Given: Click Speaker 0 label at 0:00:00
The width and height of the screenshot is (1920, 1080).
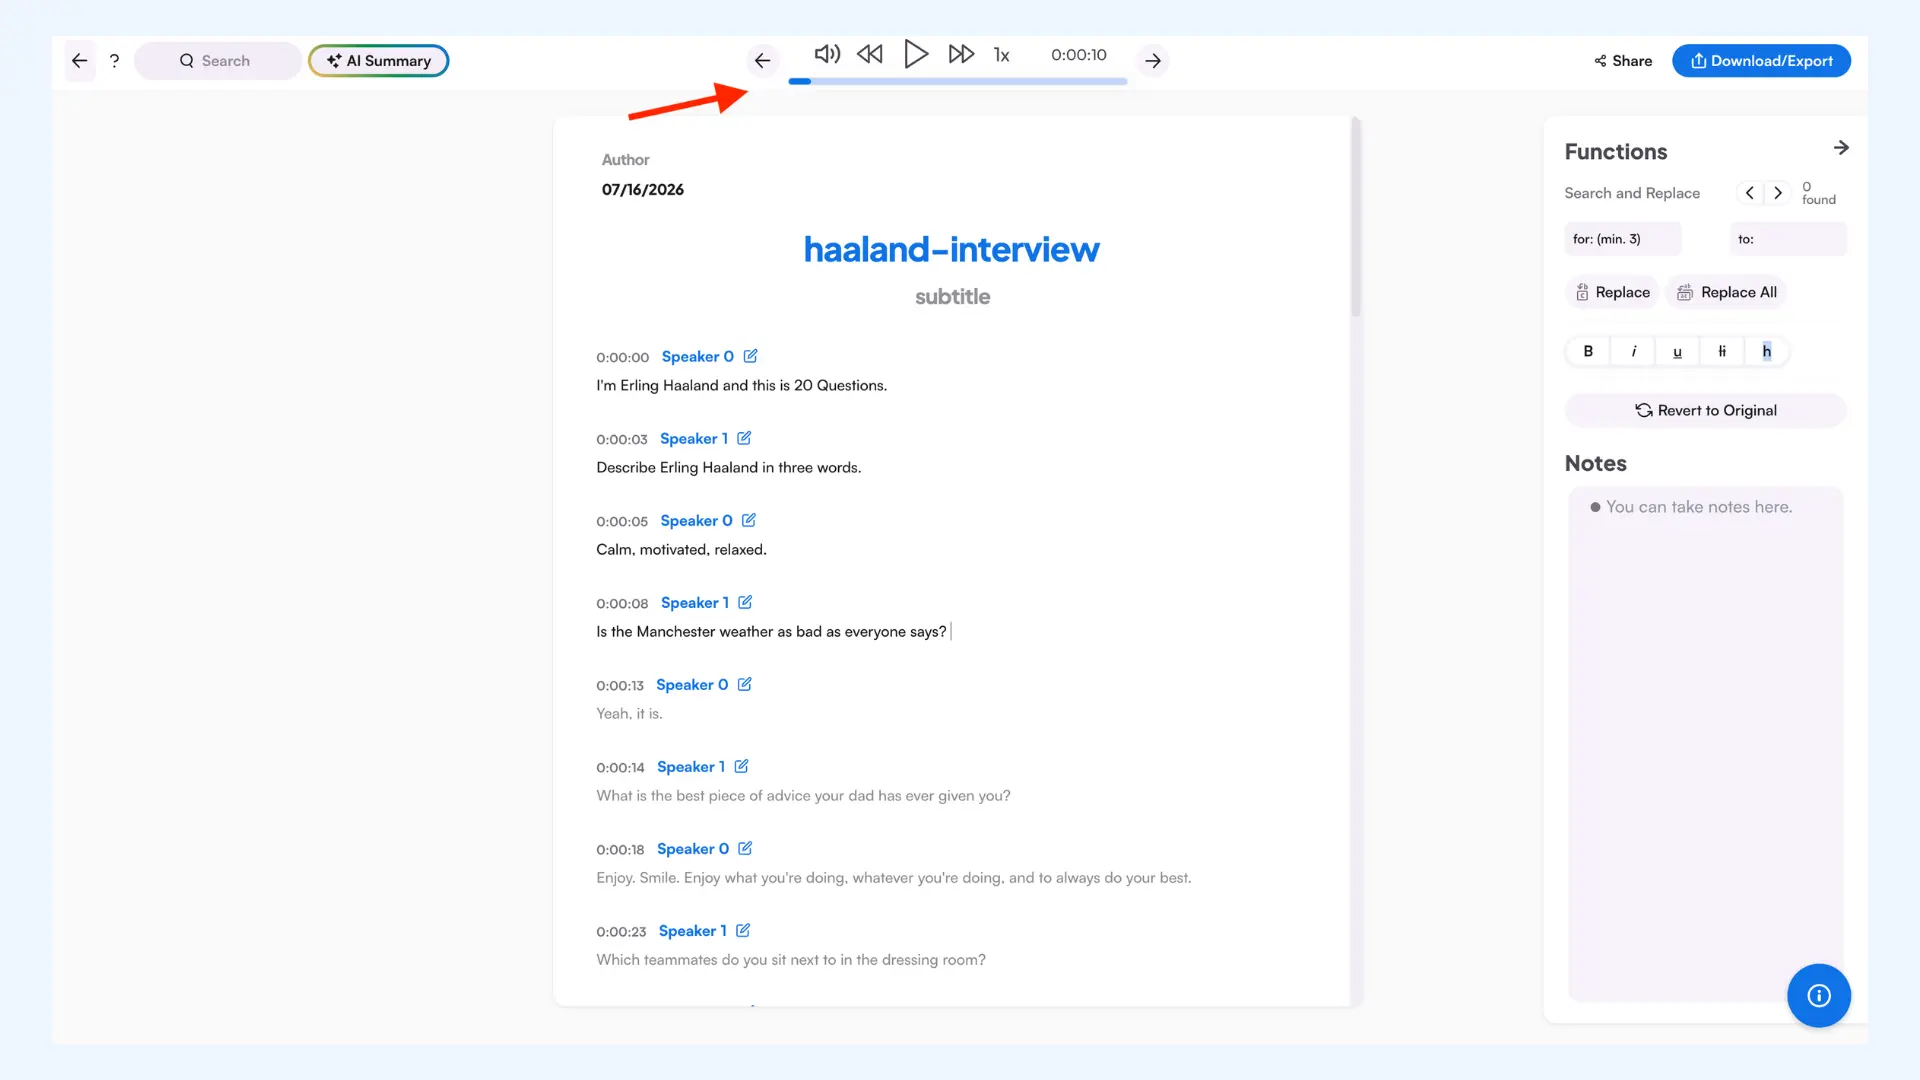Looking at the screenshot, I should click(697, 357).
